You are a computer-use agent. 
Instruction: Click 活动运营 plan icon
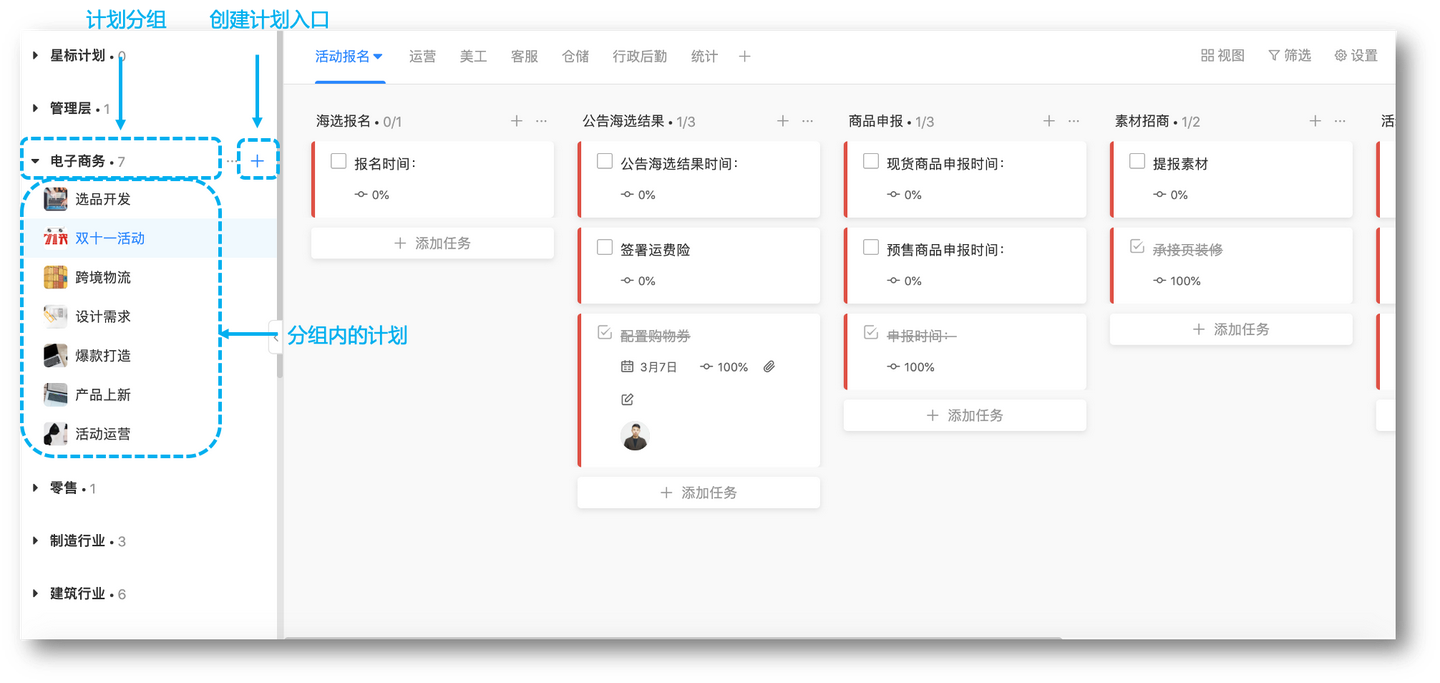point(56,433)
